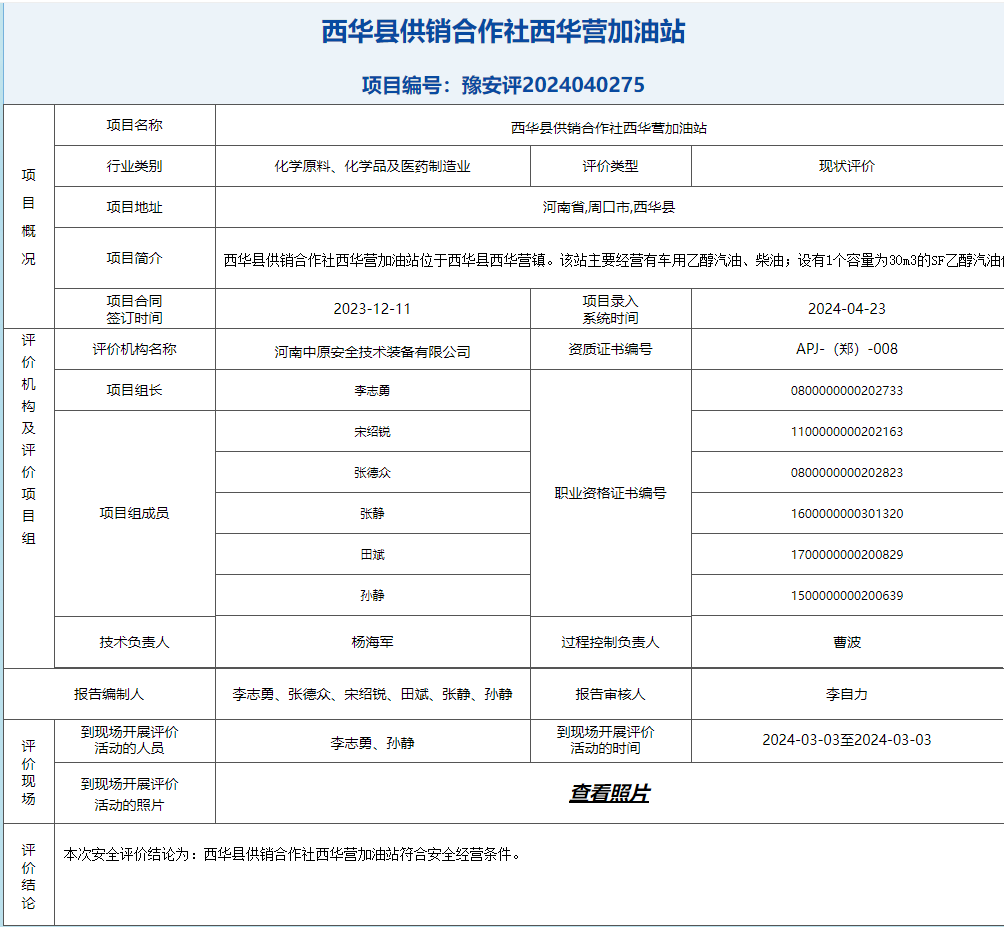Click the 项目地址 label cell
The width and height of the screenshot is (1004, 927).
coord(134,207)
